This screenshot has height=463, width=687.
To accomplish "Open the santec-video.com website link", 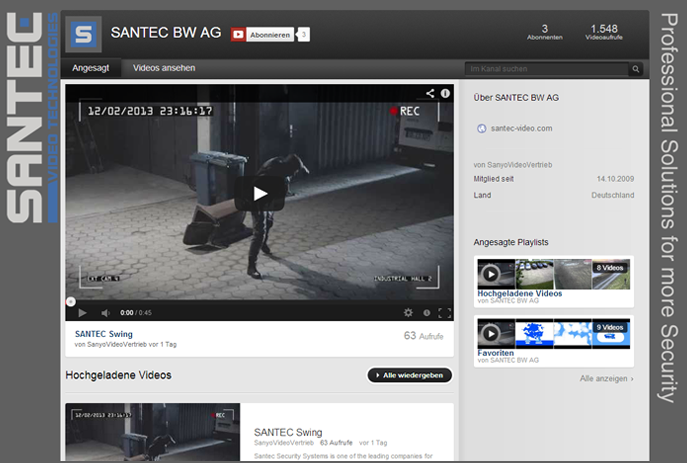I will [521, 128].
